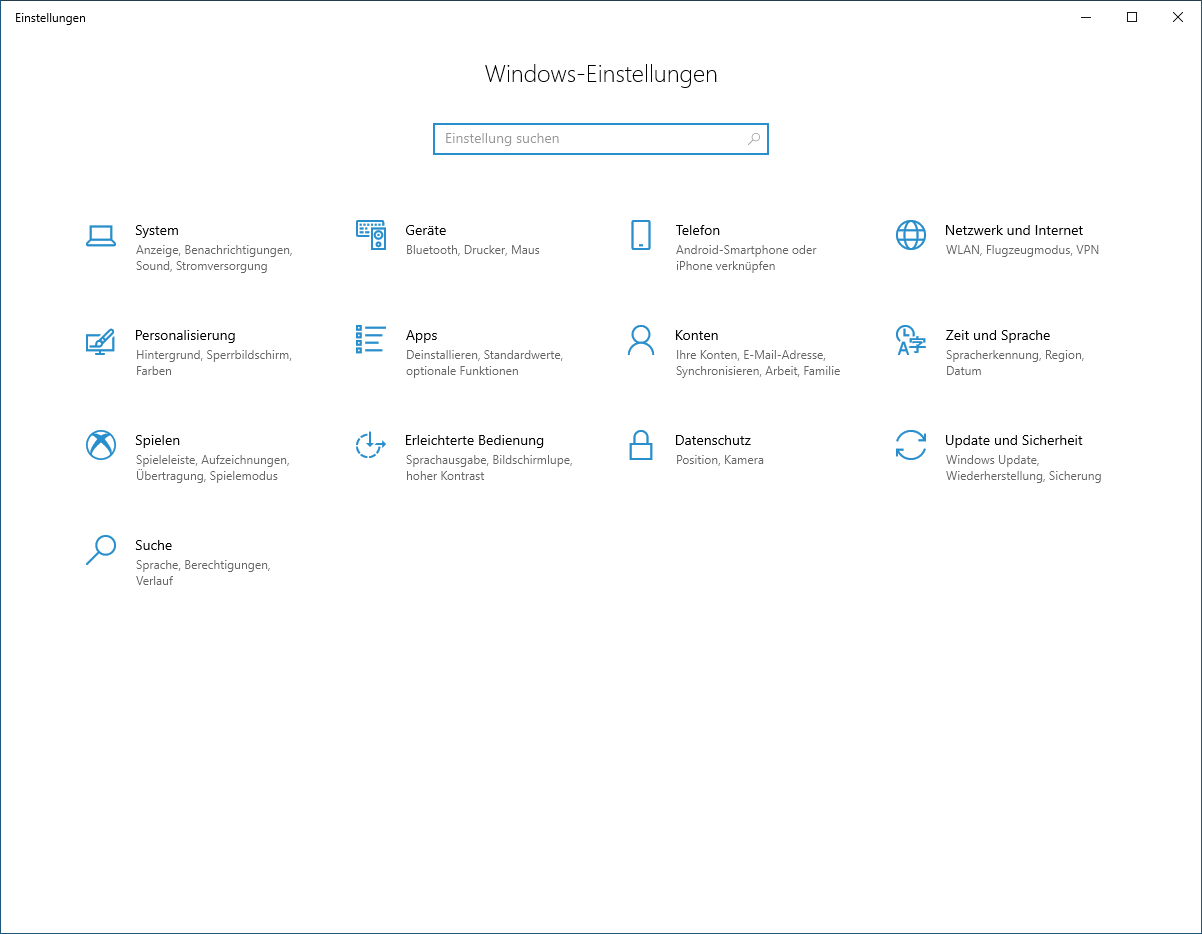This screenshot has width=1202, height=934.
Task: Click 'Deinstallieren, Standardwerte, optionale Funktionen' text
Action: (x=484, y=363)
